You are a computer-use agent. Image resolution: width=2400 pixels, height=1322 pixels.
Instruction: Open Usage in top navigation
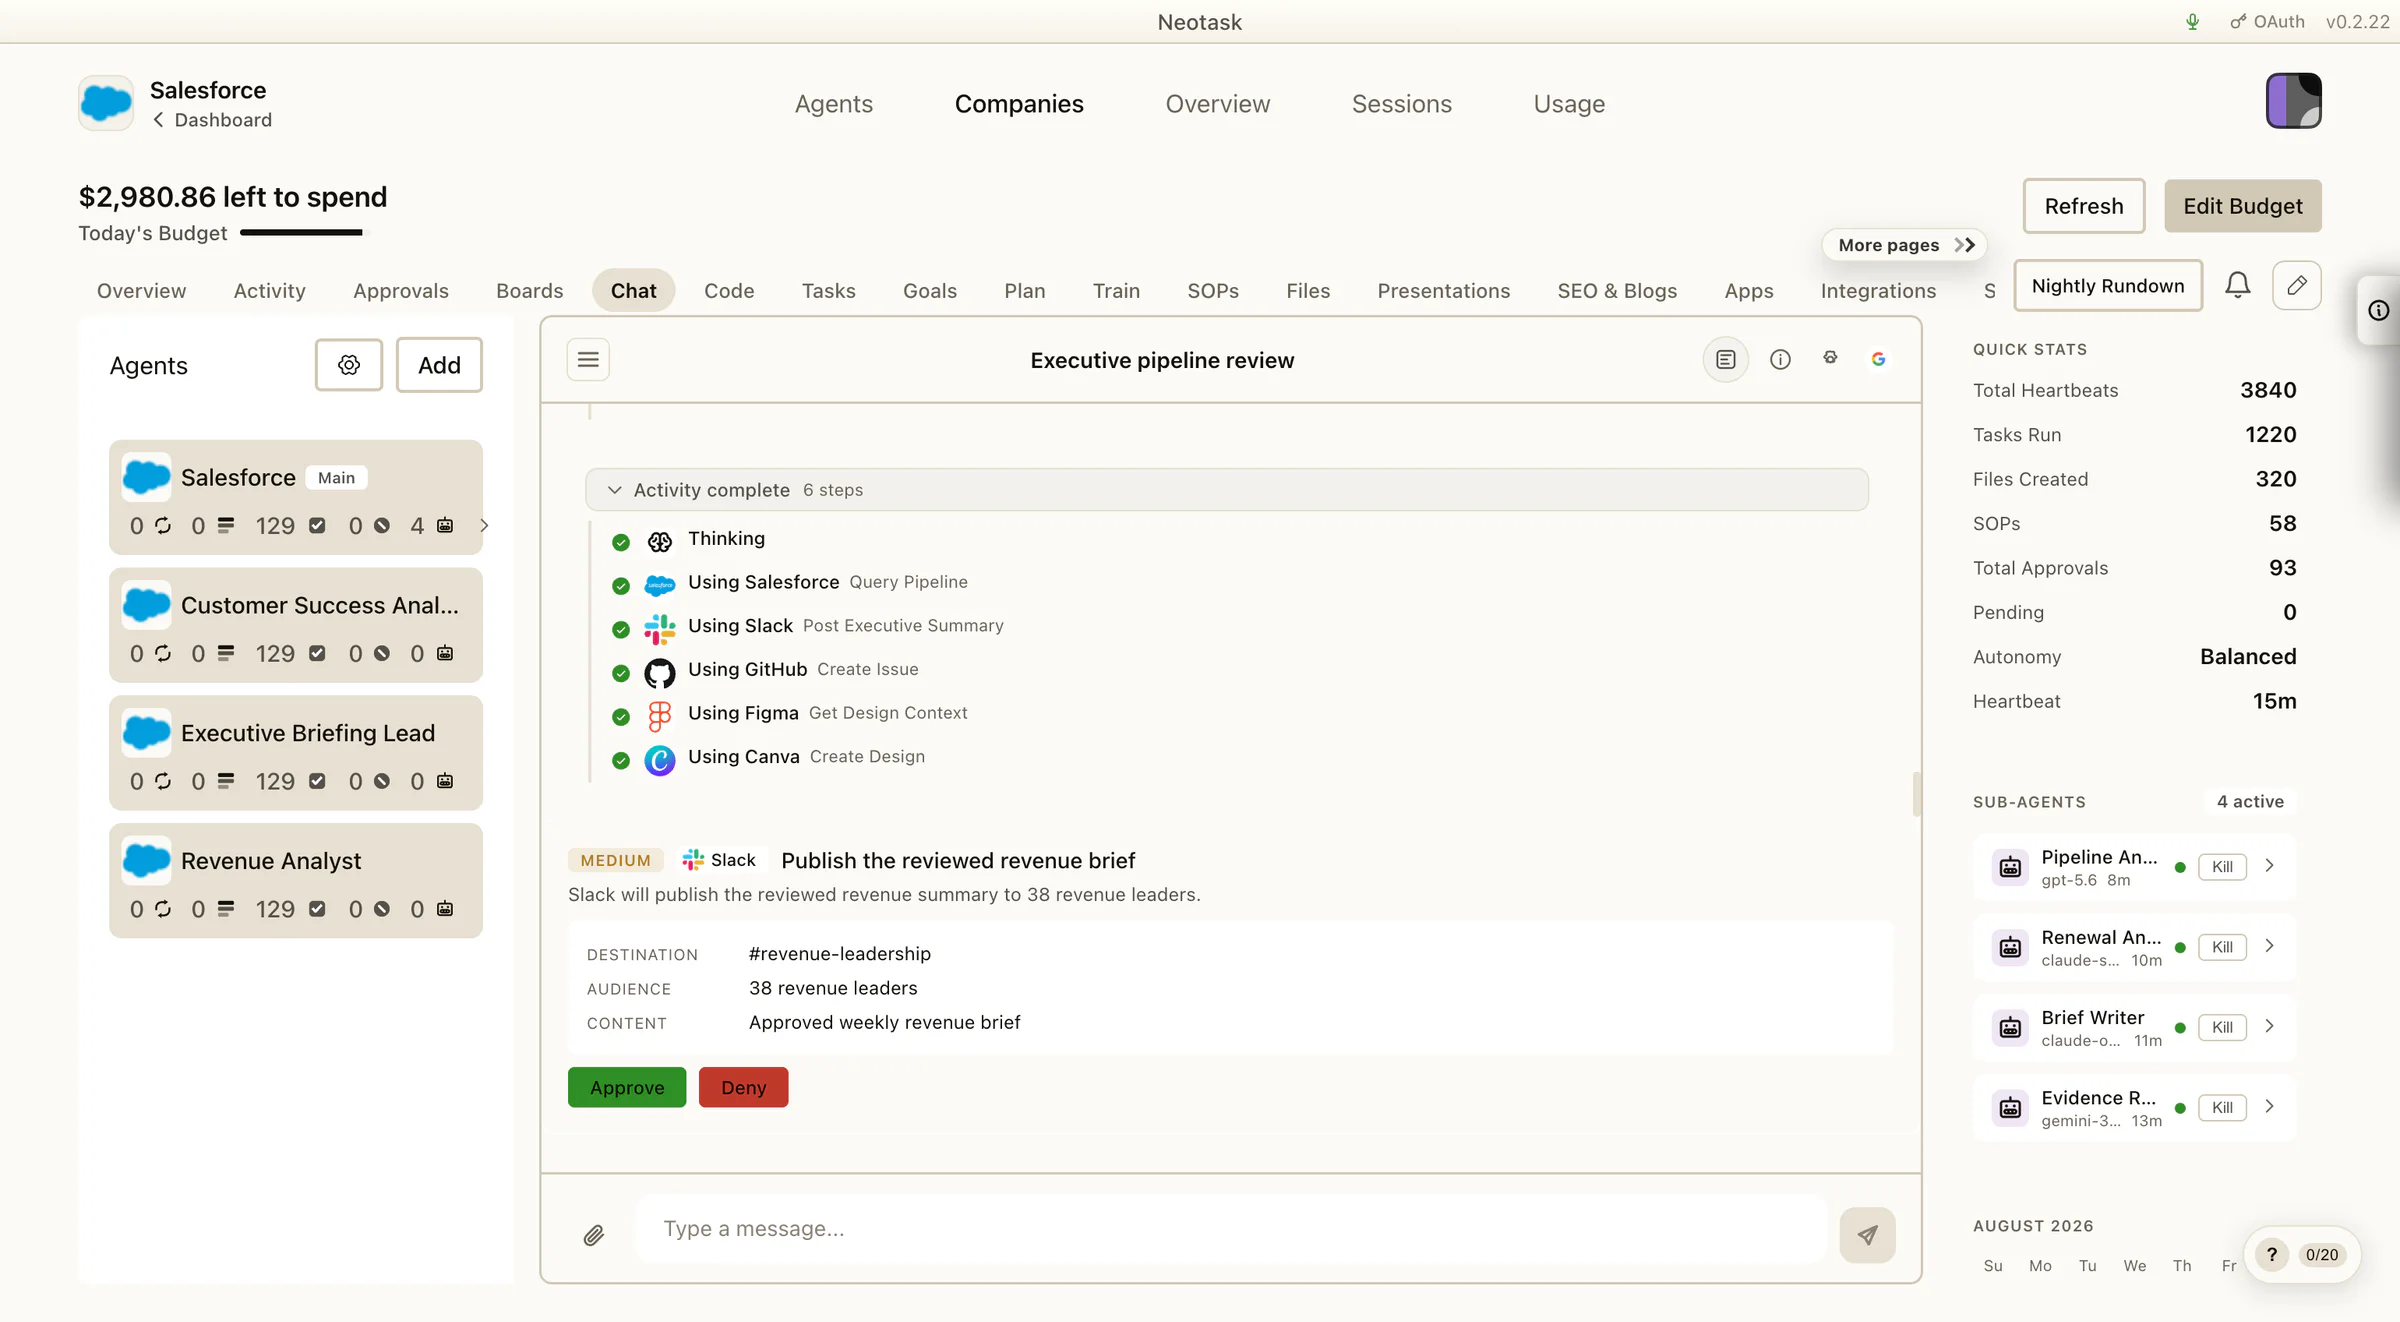(x=1569, y=104)
